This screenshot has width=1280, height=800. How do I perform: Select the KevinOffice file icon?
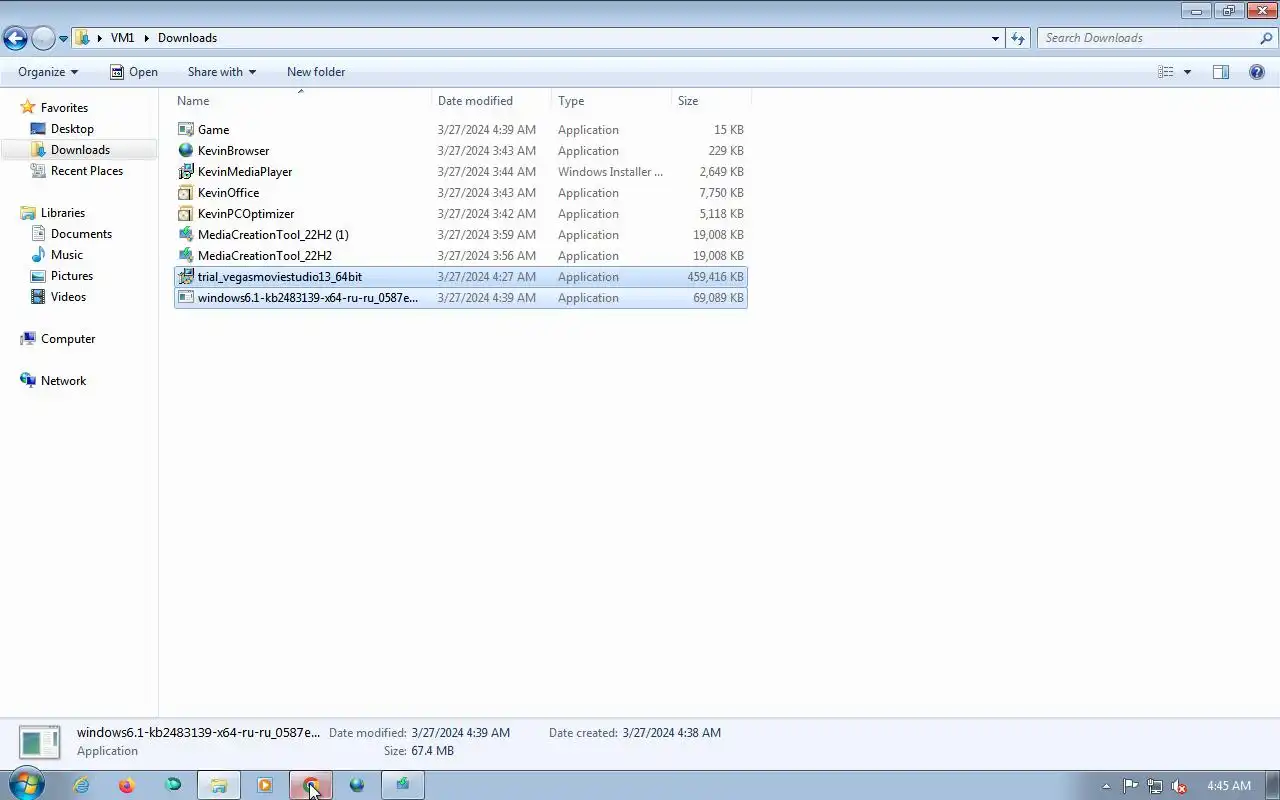click(185, 193)
